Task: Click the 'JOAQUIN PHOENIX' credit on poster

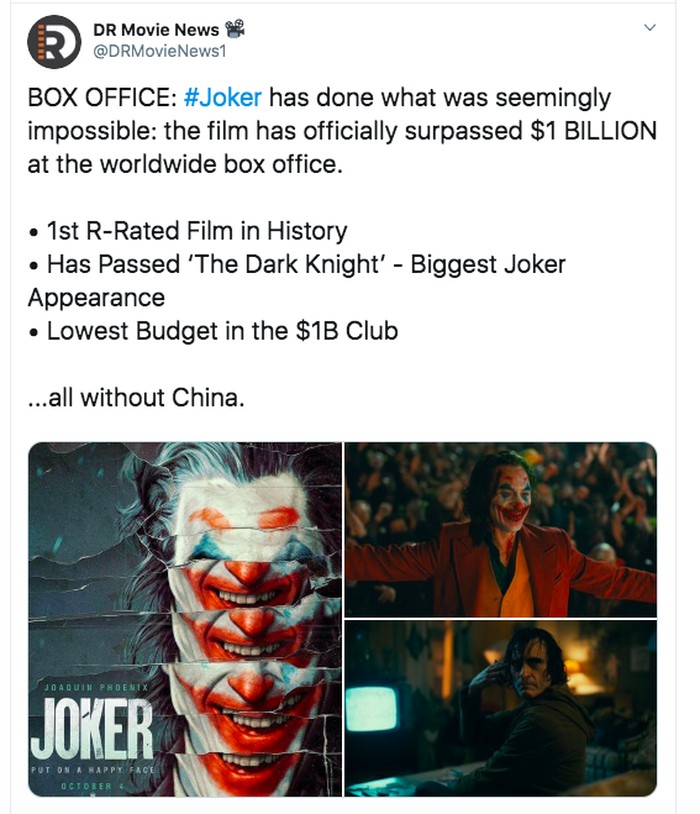Action: click(96, 687)
